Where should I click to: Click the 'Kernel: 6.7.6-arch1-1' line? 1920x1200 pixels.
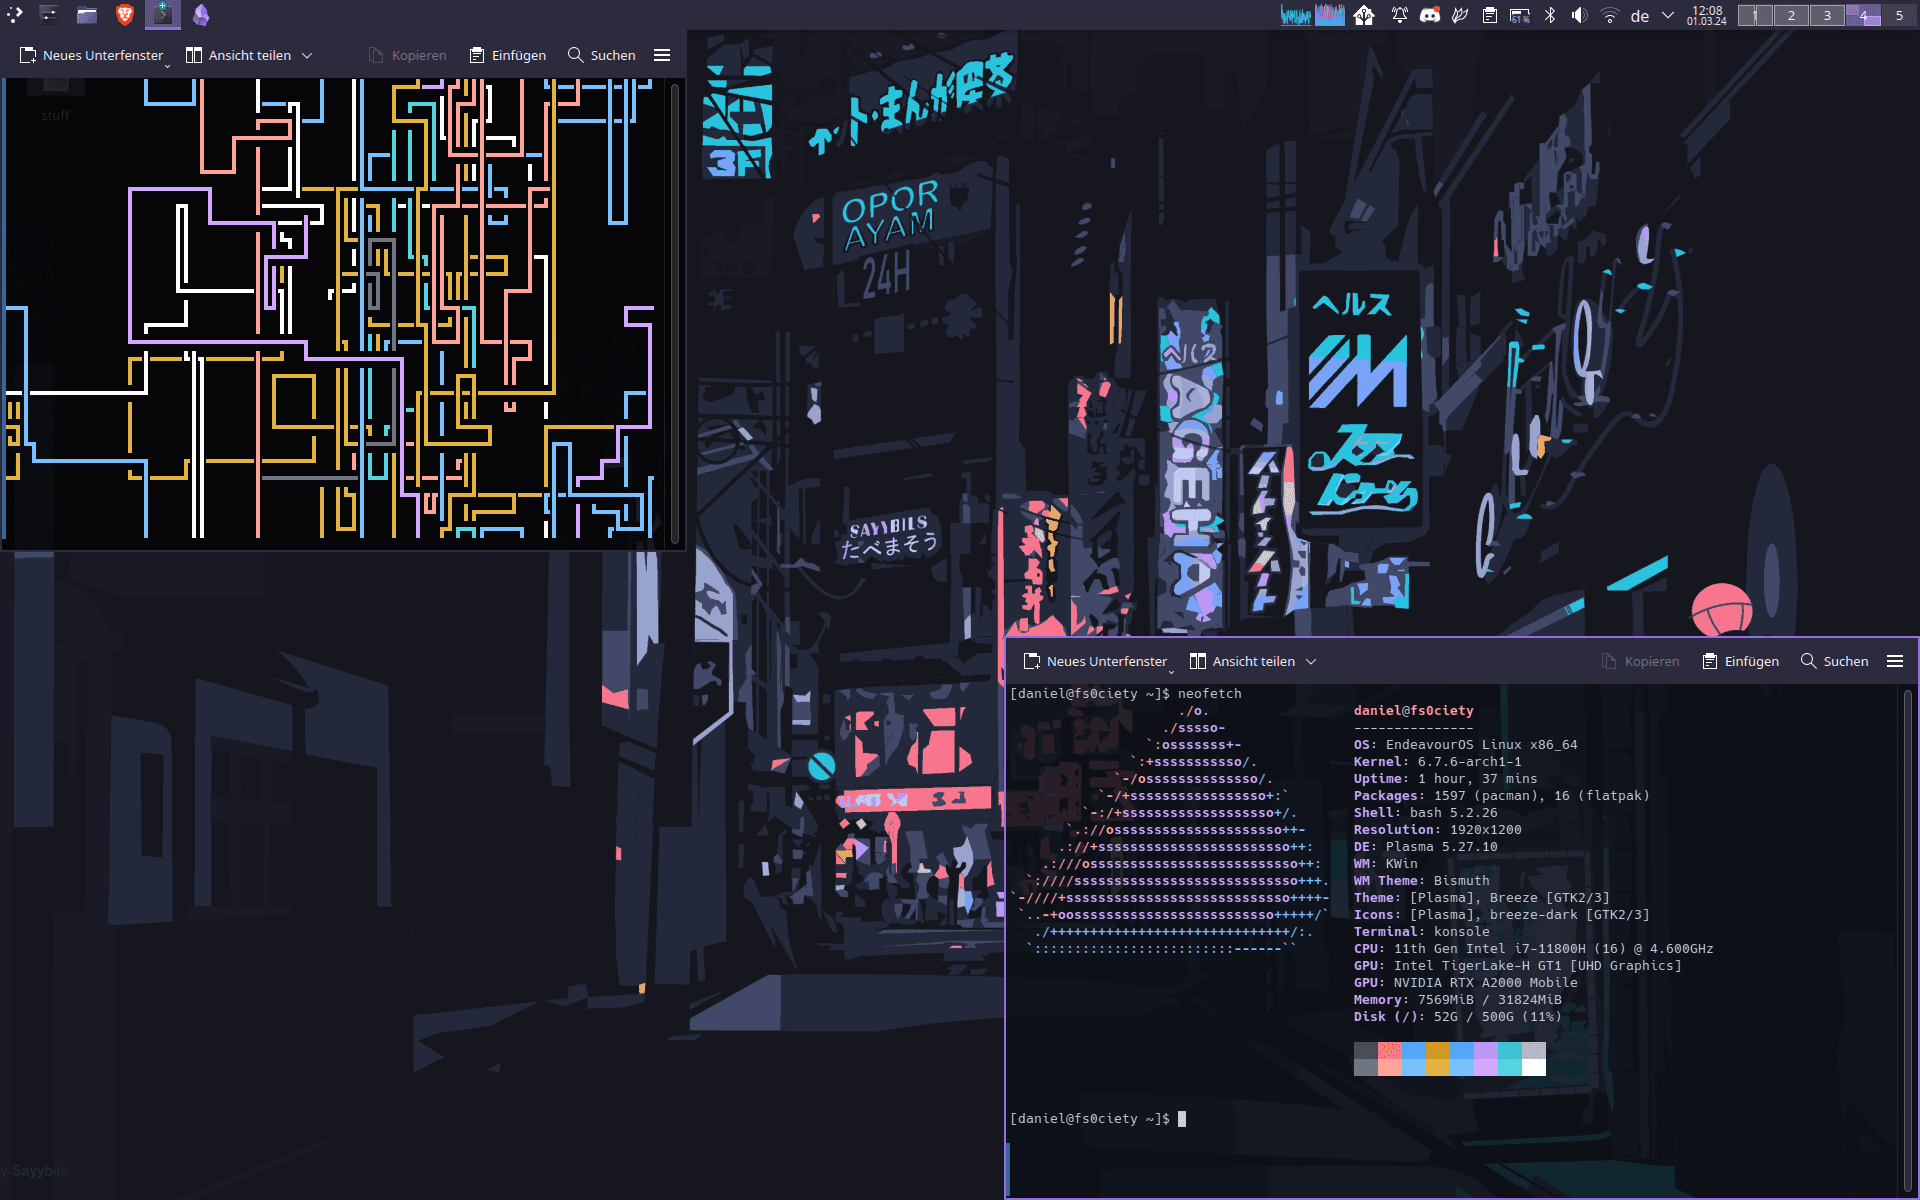point(1437,762)
